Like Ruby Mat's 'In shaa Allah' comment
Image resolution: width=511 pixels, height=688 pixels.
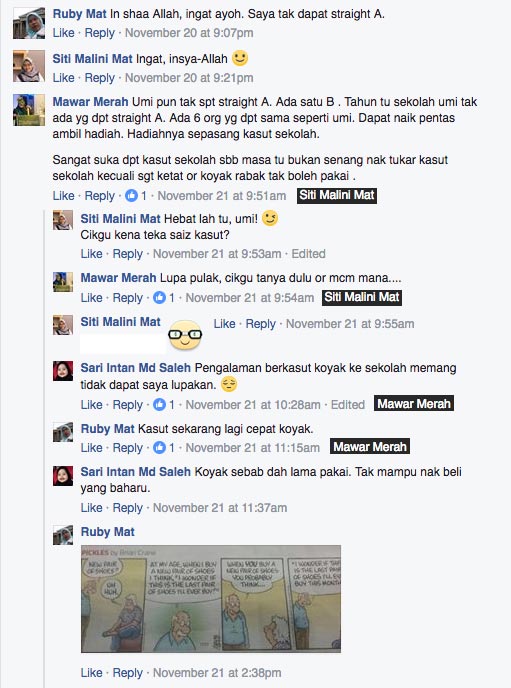pos(63,33)
